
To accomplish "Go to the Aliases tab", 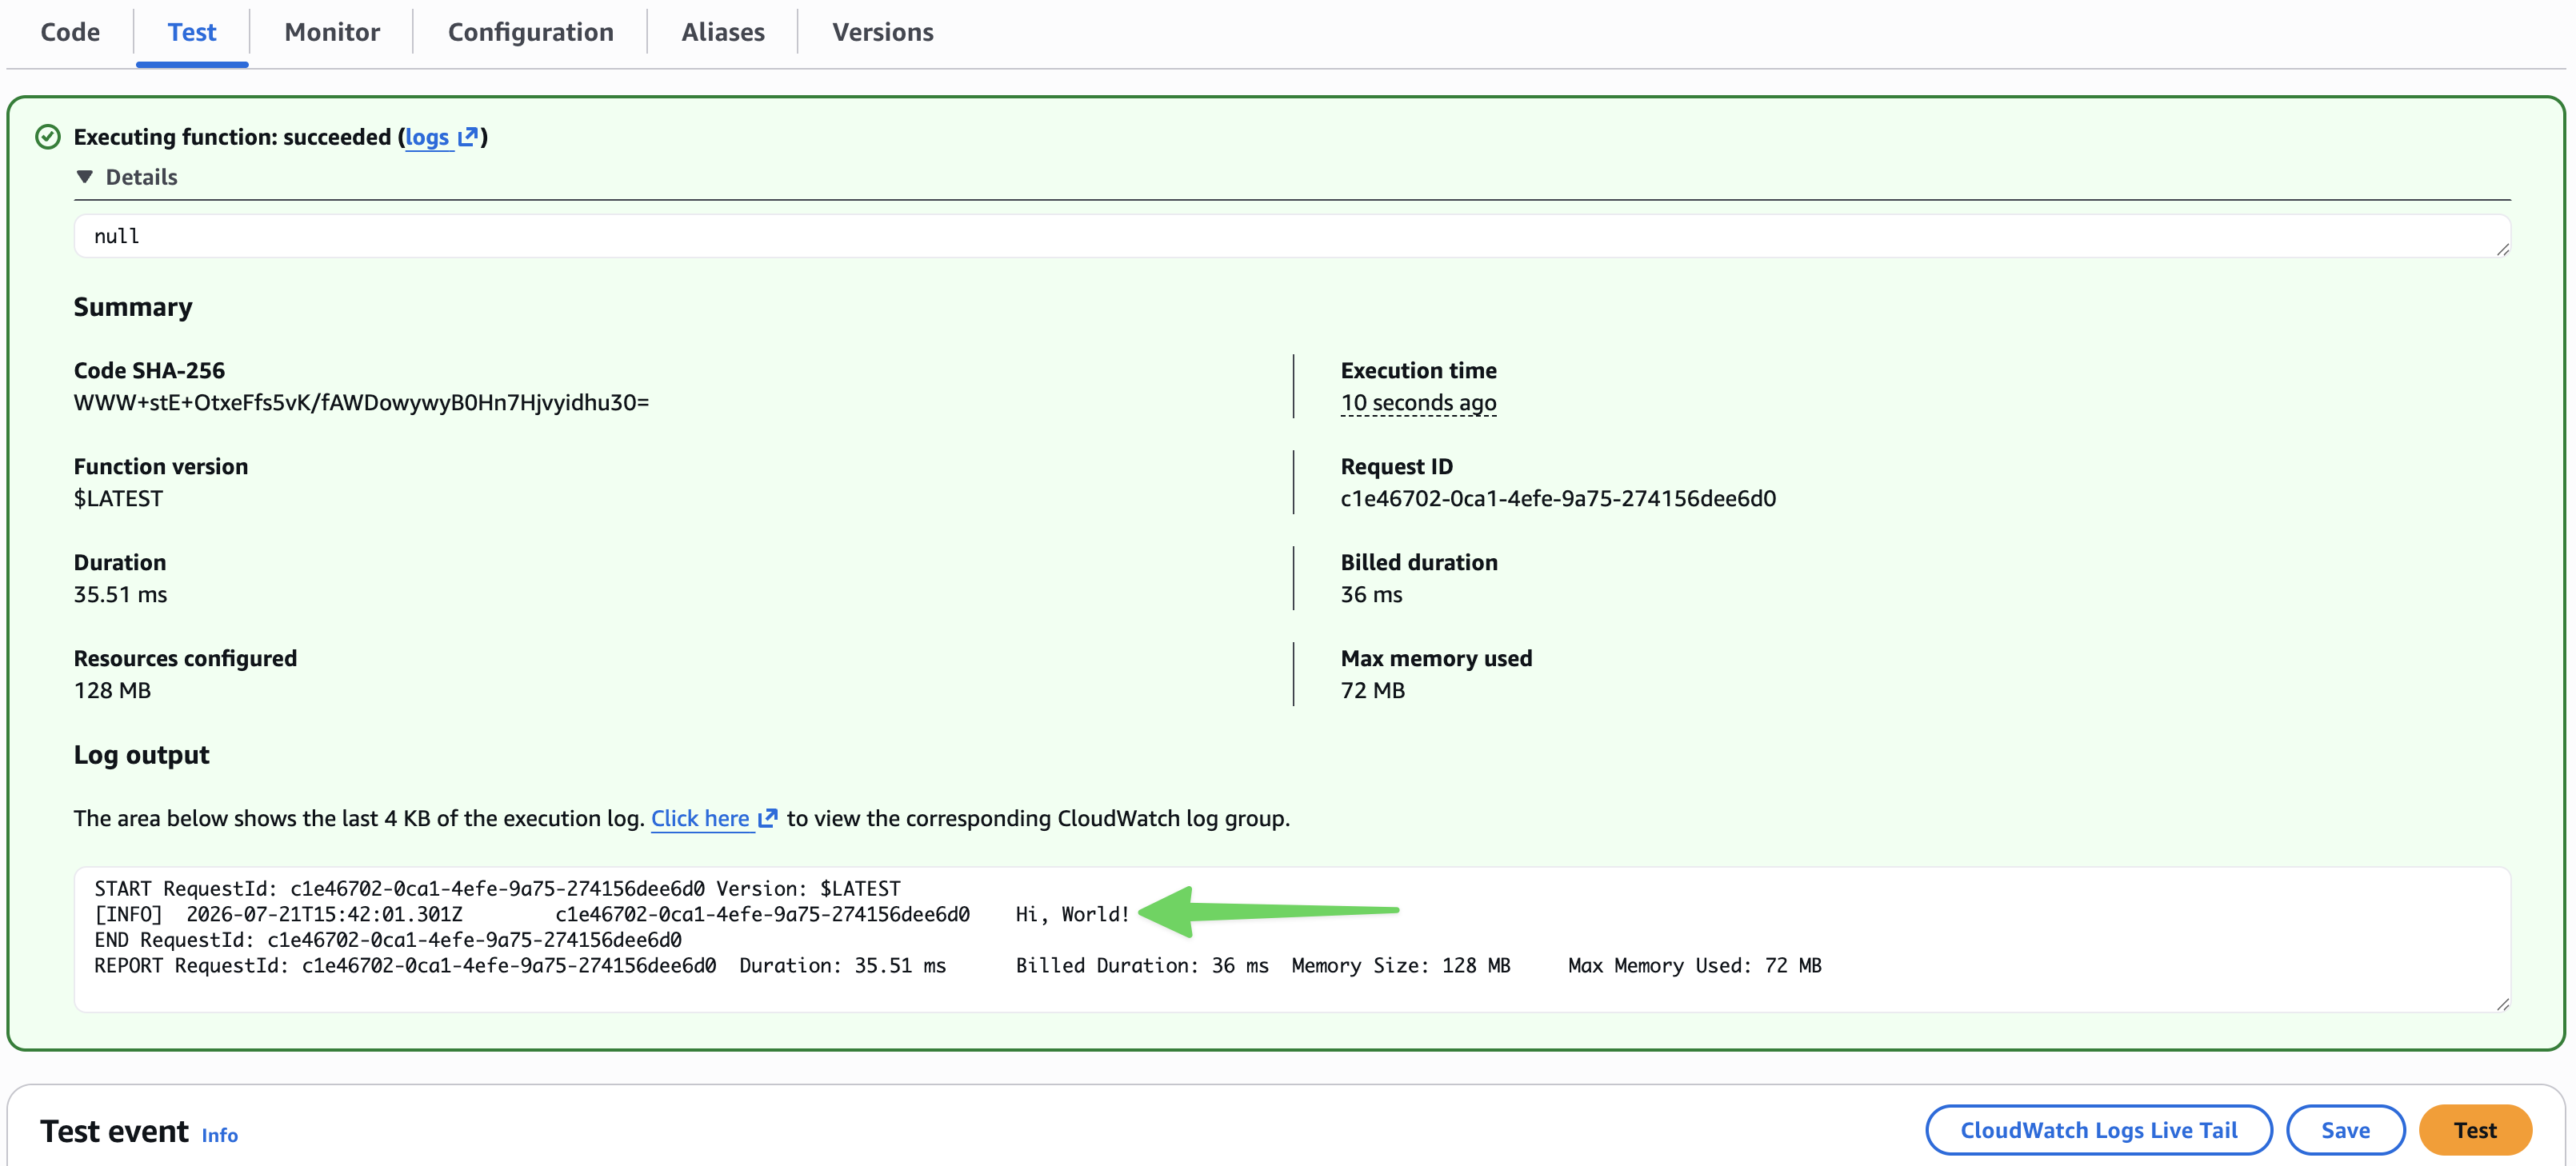I will coord(723,32).
